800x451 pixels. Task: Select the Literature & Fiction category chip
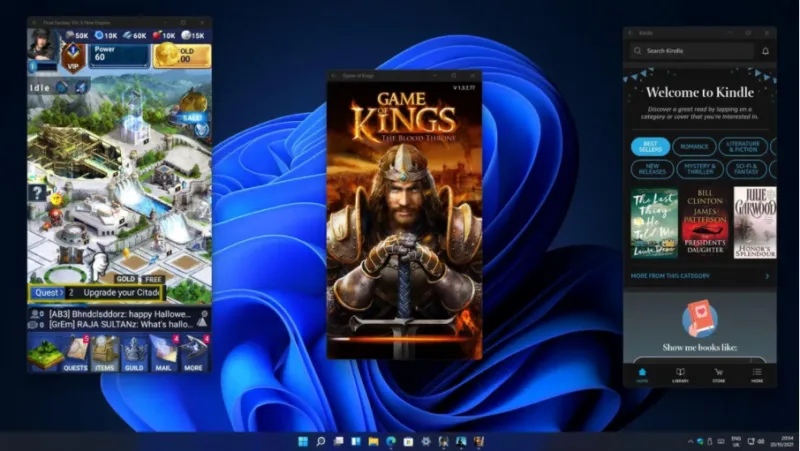[x=743, y=147]
